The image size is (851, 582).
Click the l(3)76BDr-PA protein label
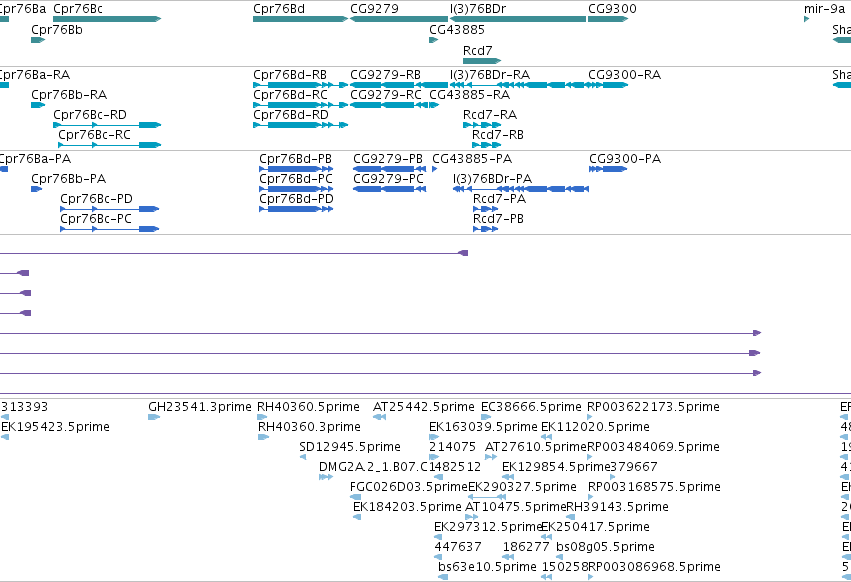492,179
